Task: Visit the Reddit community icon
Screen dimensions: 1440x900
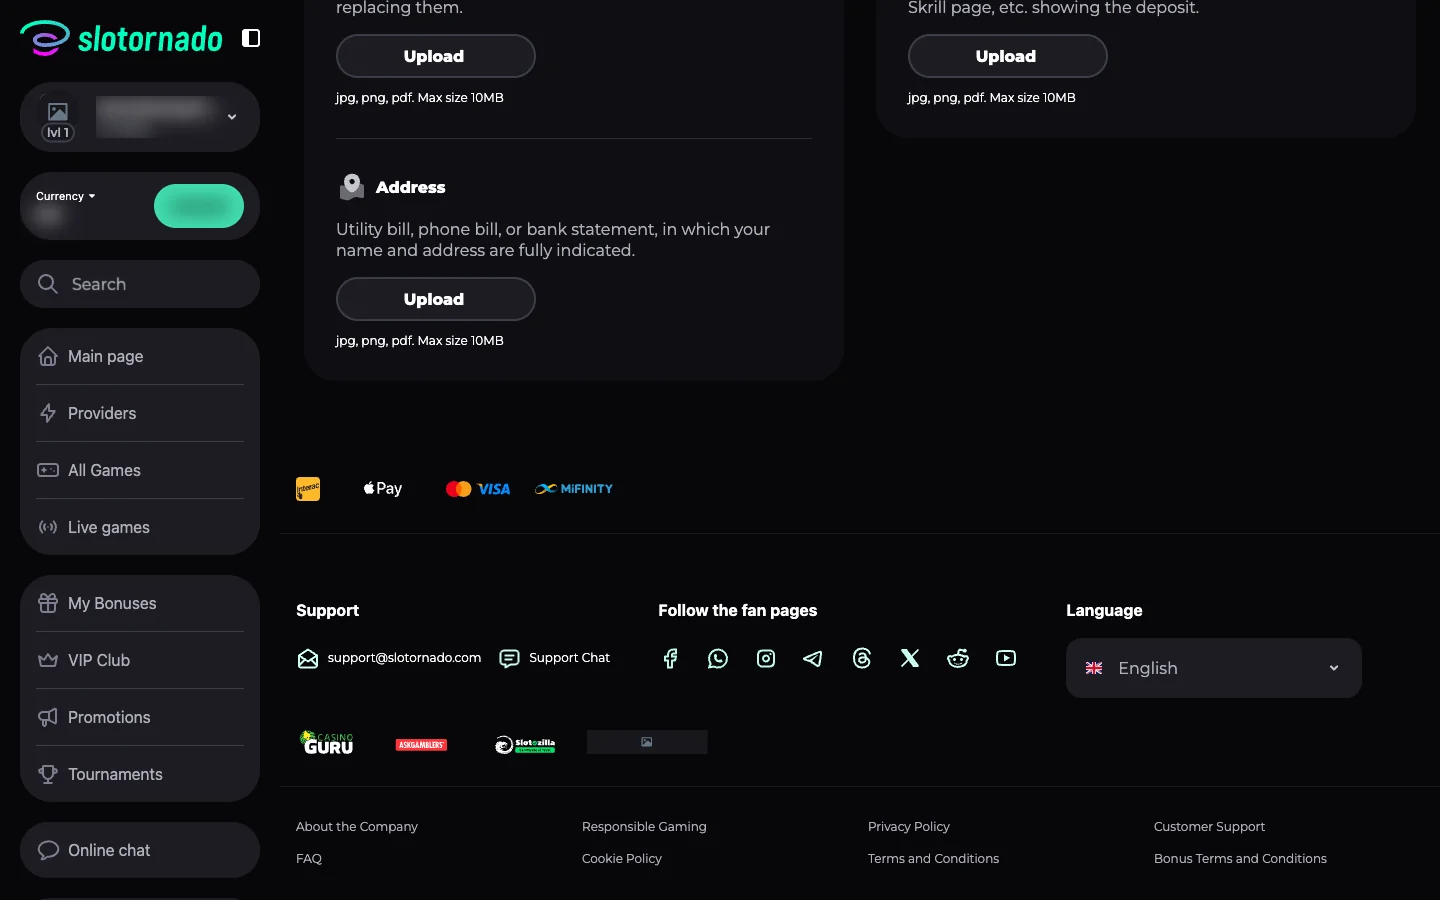Action: (x=957, y=658)
